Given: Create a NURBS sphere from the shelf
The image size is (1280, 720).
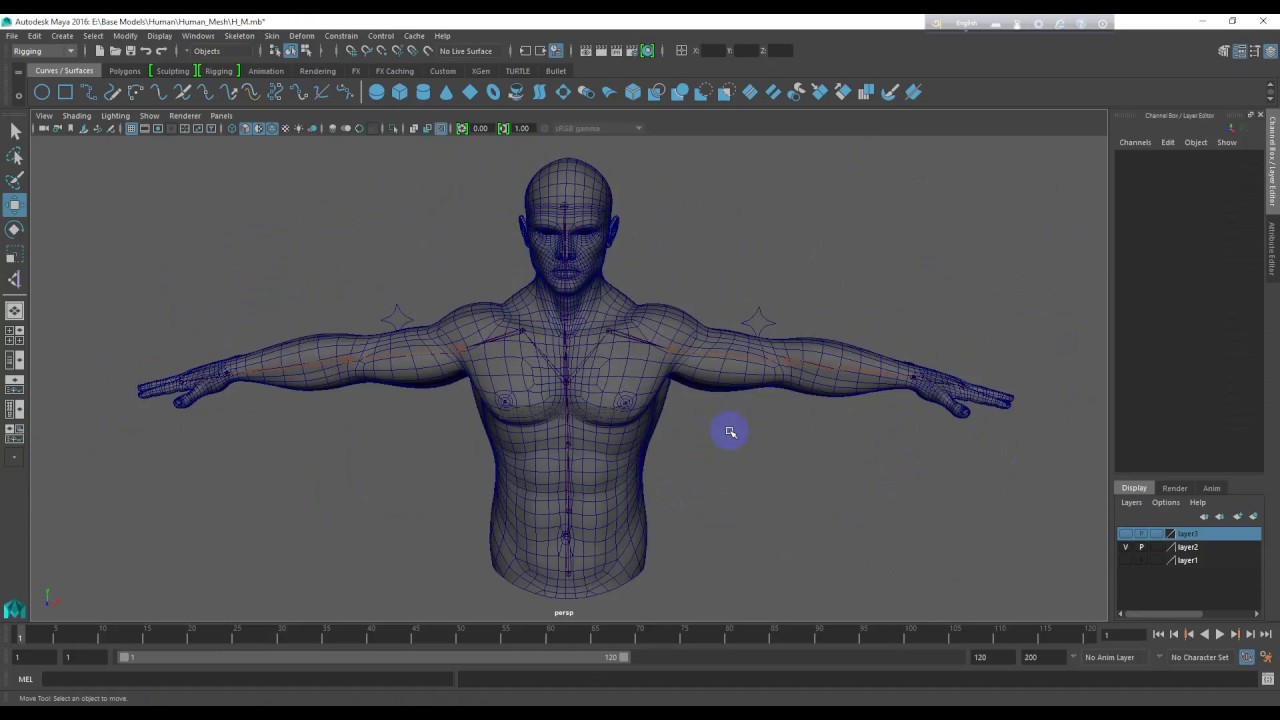Looking at the screenshot, I should coord(376,92).
